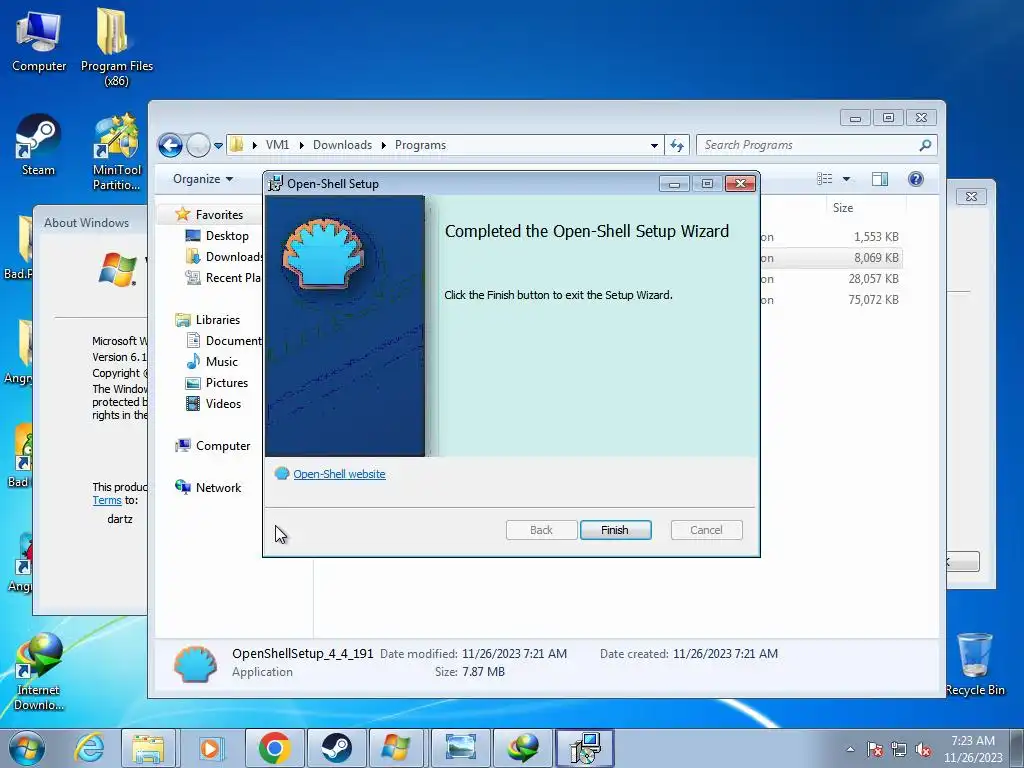
Task: Click the change view icon in Explorer
Action: [x=825, y=179]
